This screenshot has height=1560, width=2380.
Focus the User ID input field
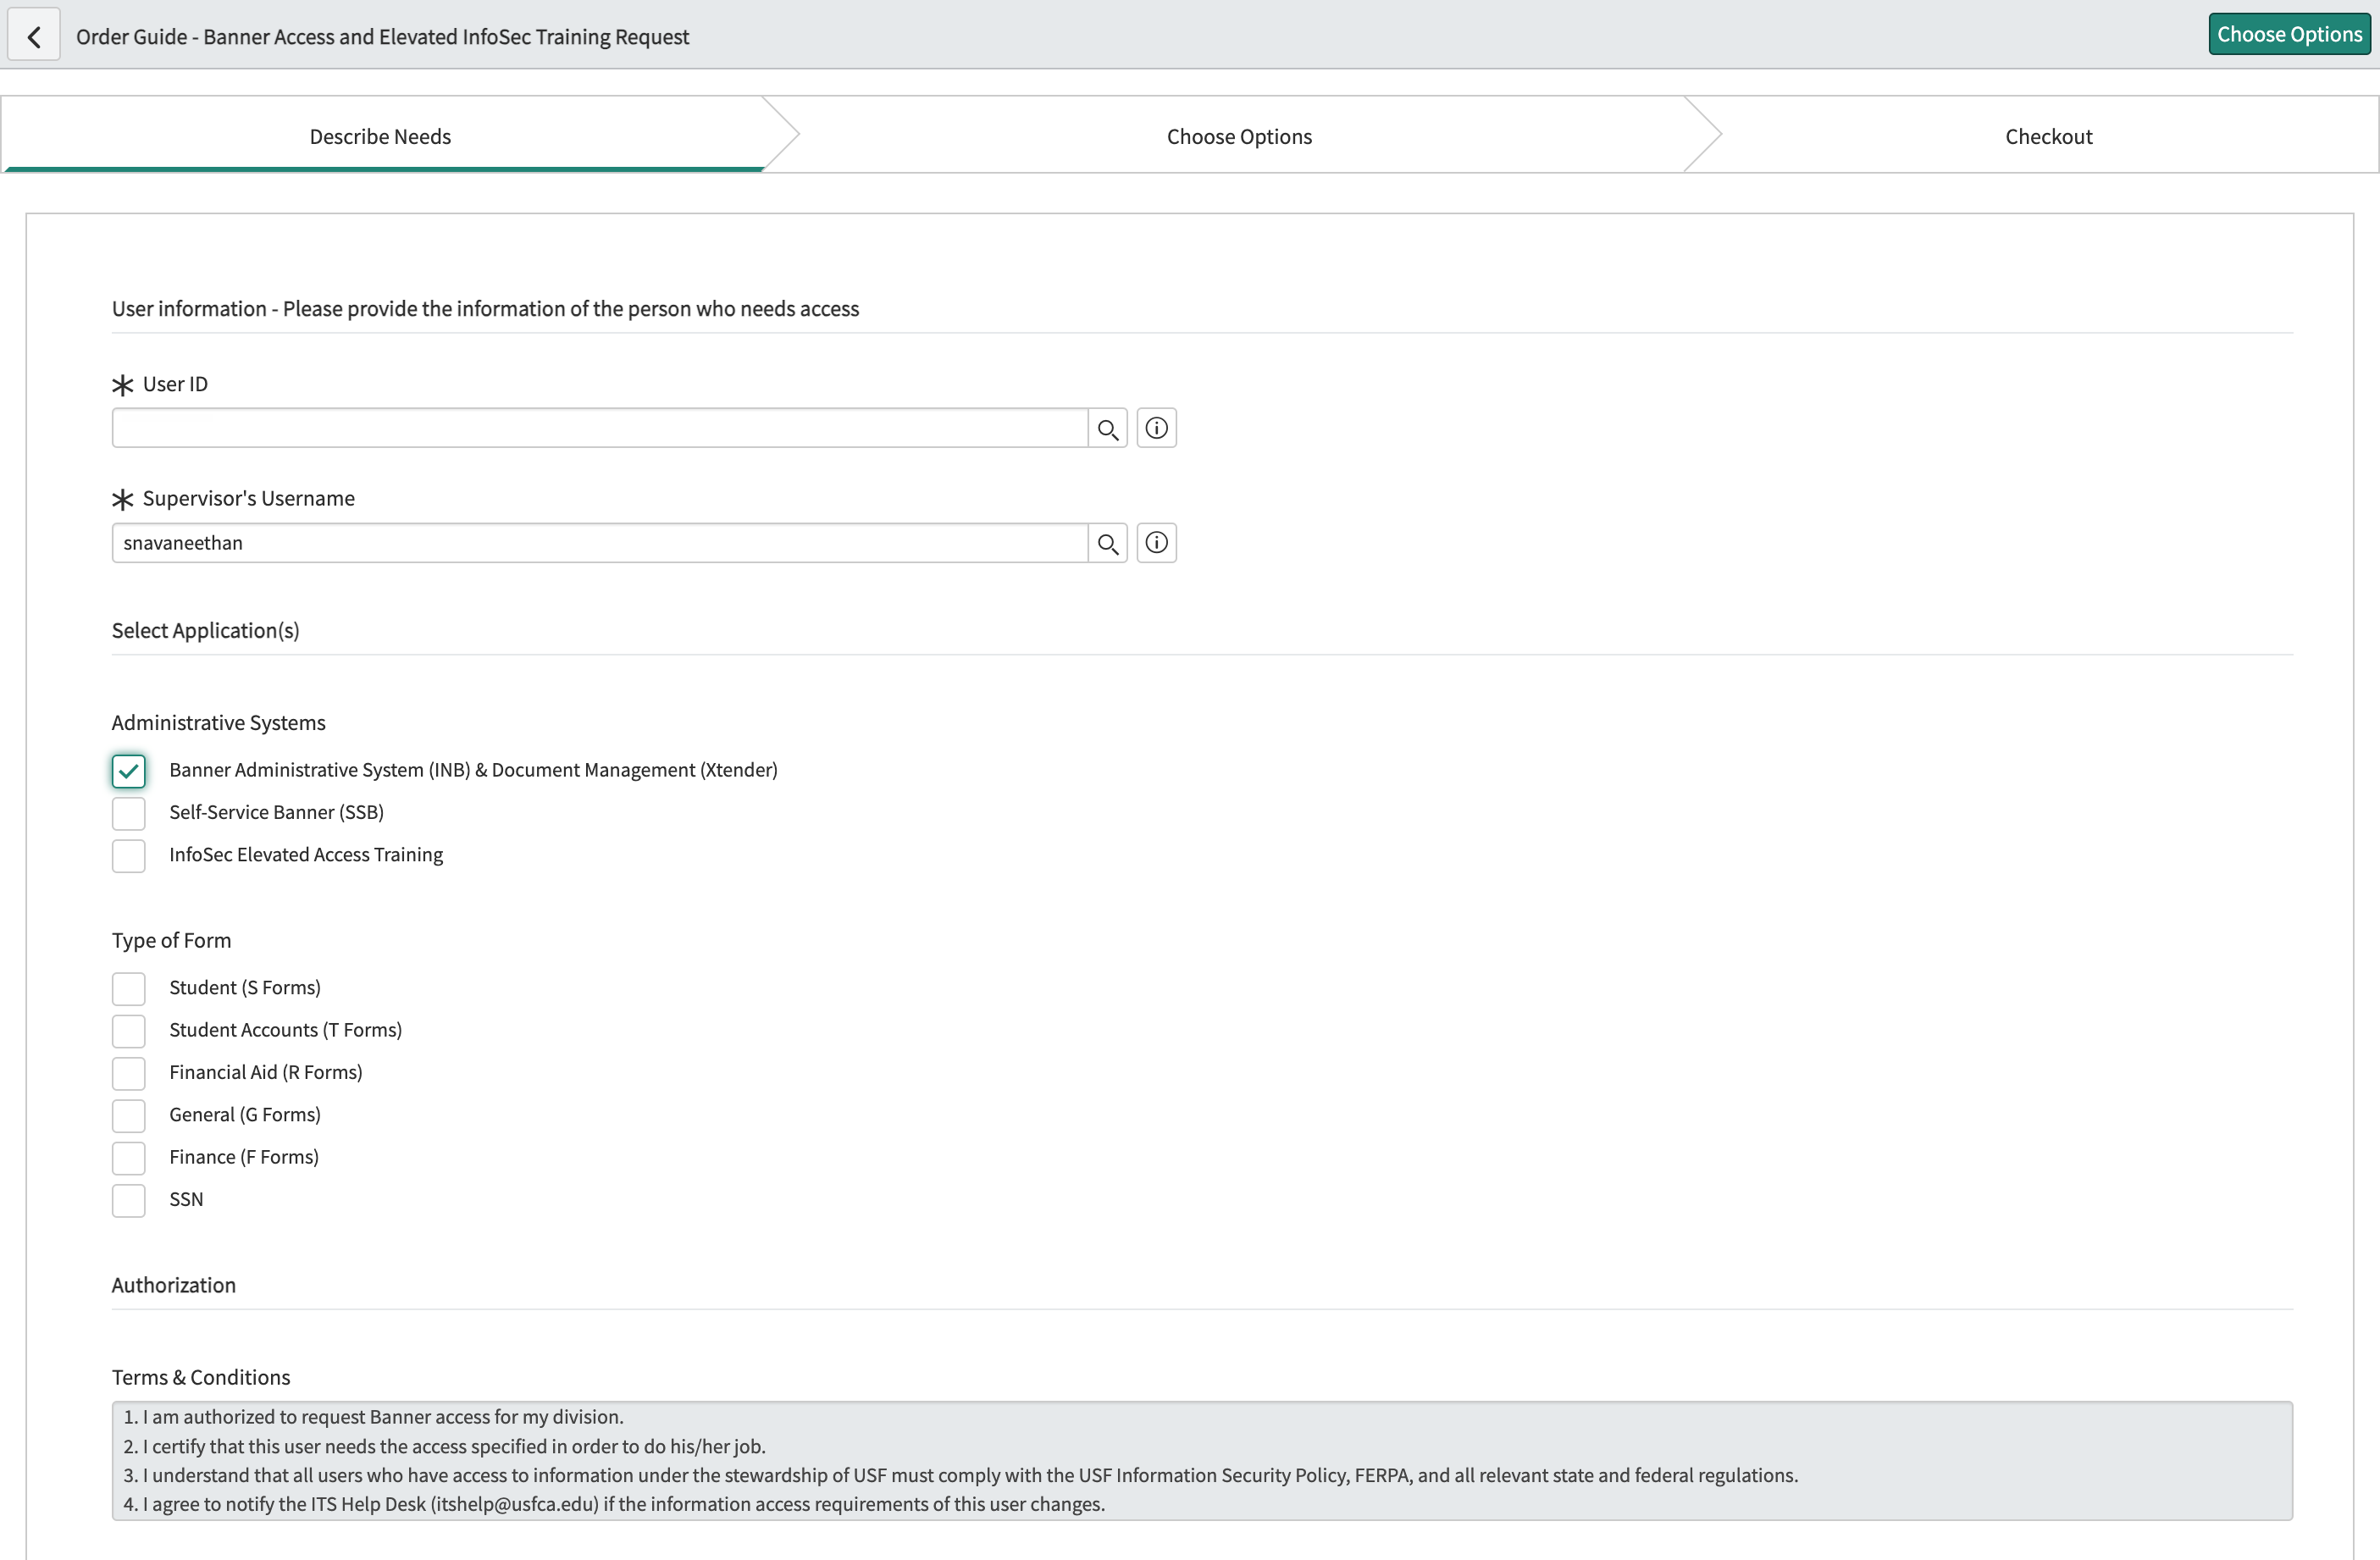(x=600, y=429)
